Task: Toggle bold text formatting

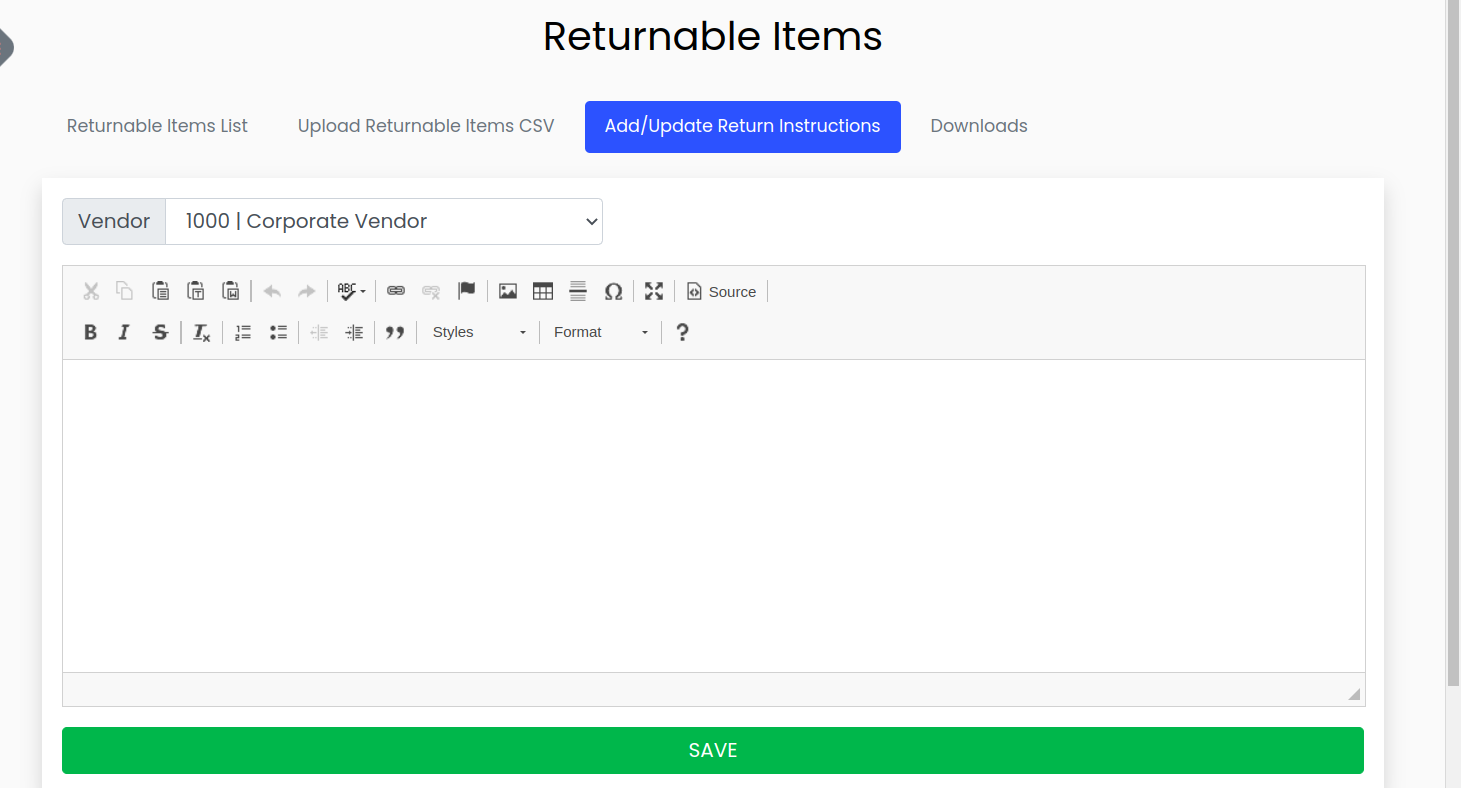Action: click(x=90, y=331)
